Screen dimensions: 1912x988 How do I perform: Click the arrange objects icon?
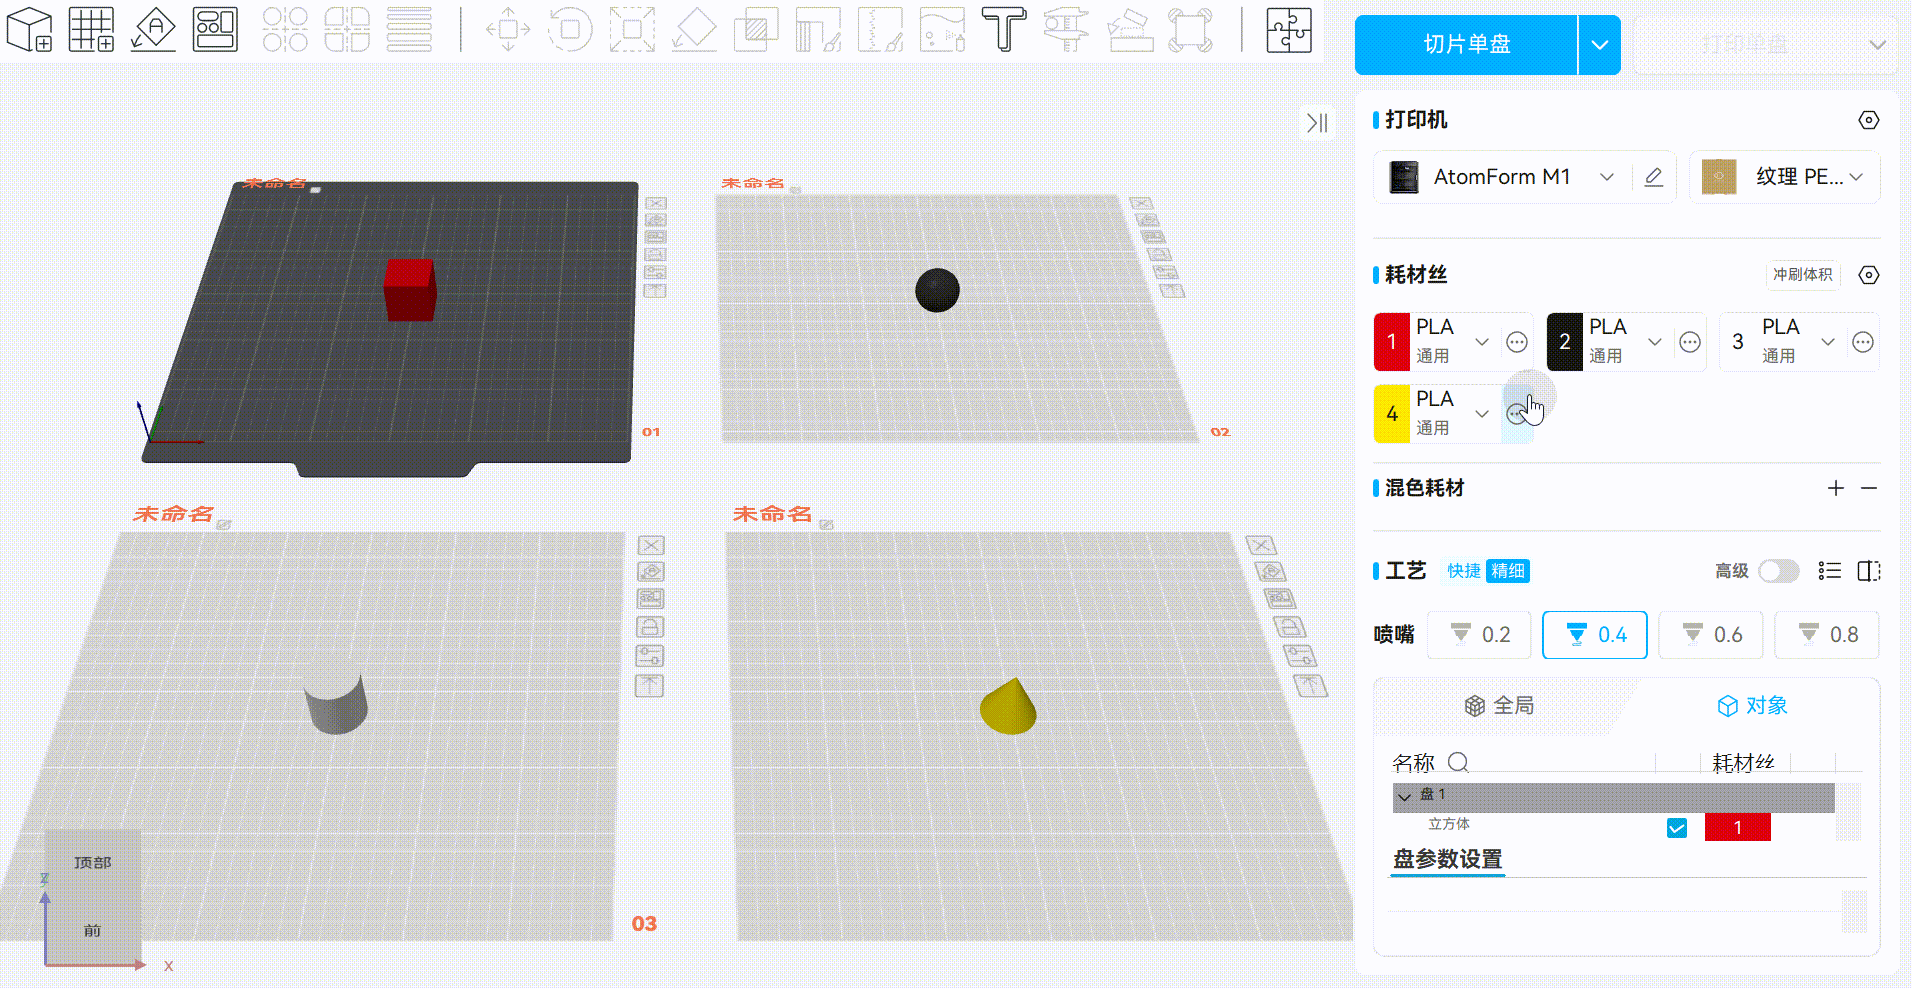(215, 30)
